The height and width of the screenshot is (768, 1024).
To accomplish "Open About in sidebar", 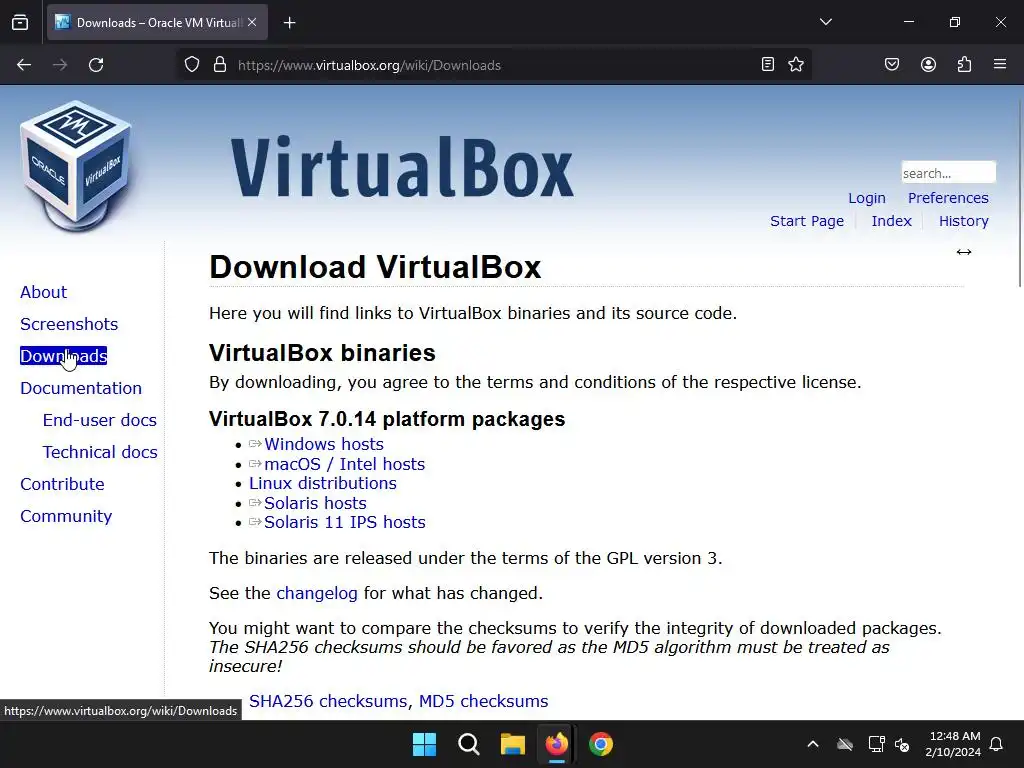I will click(43, 292).
